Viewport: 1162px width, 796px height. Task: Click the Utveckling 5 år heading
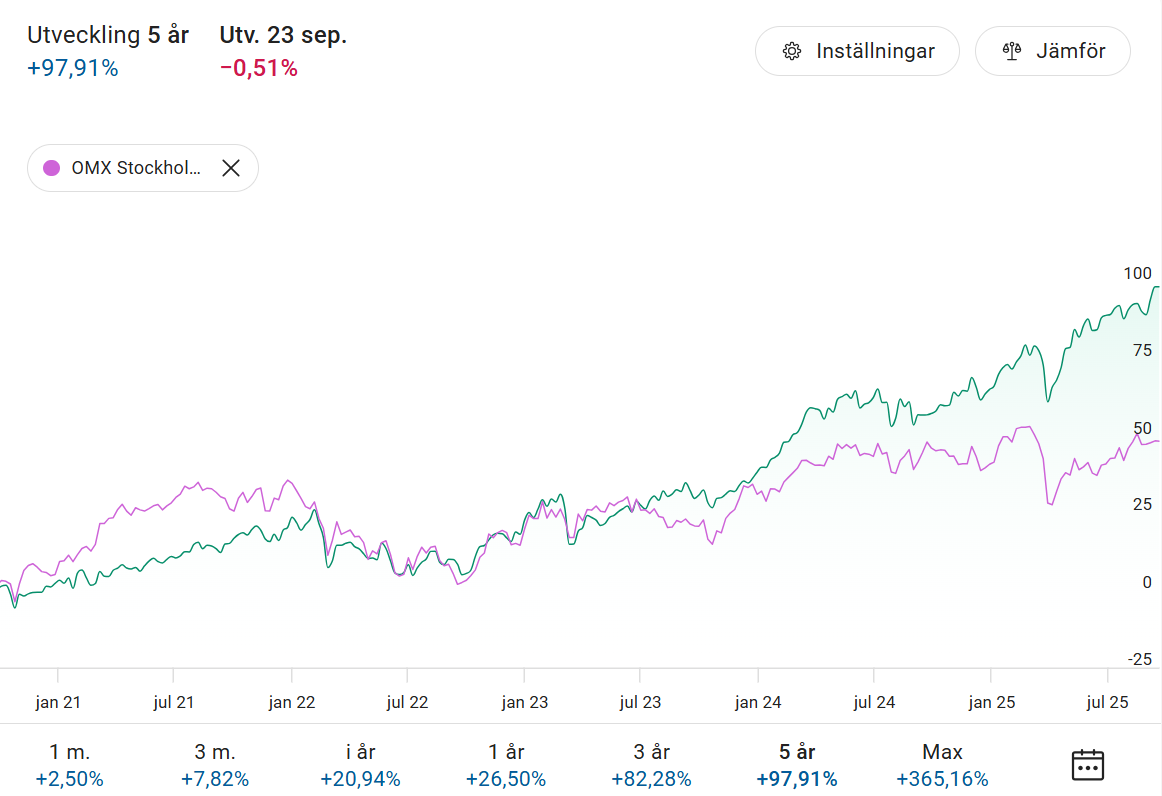(x=108, y=35)
